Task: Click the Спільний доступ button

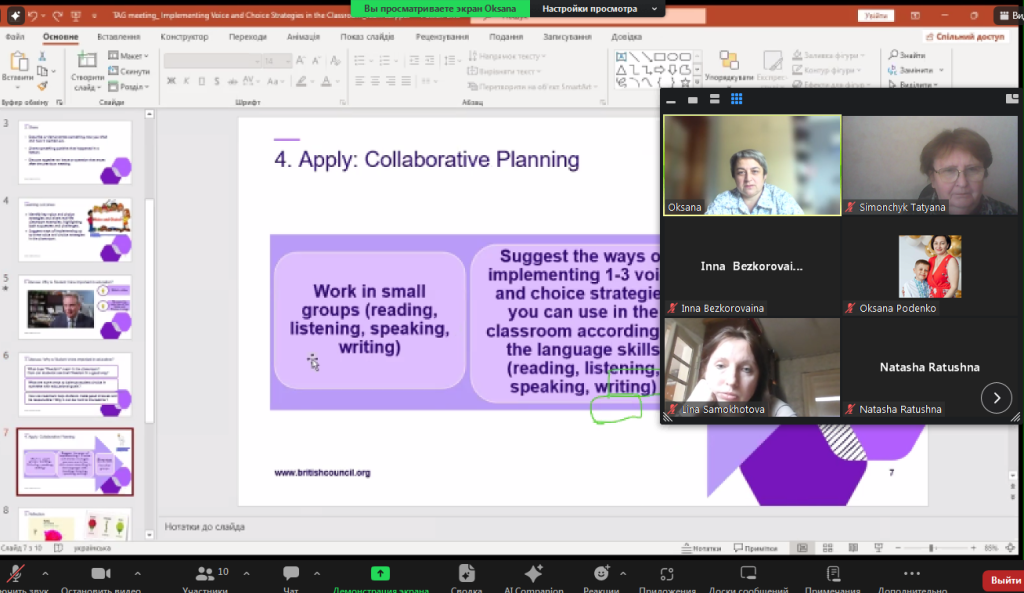Action: [969, 37]
